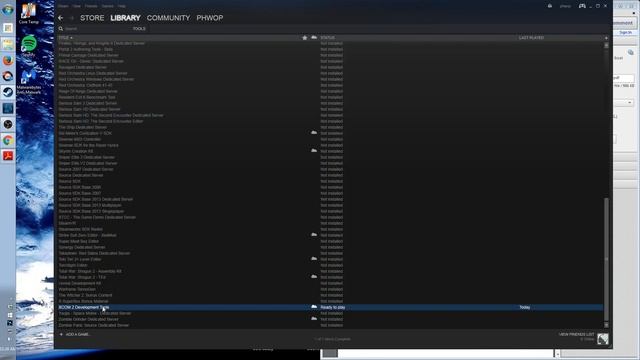Click the cloud icon on the Zombie Grinder row
This screenshot has width=640, height=360.
tap(314, 319)
